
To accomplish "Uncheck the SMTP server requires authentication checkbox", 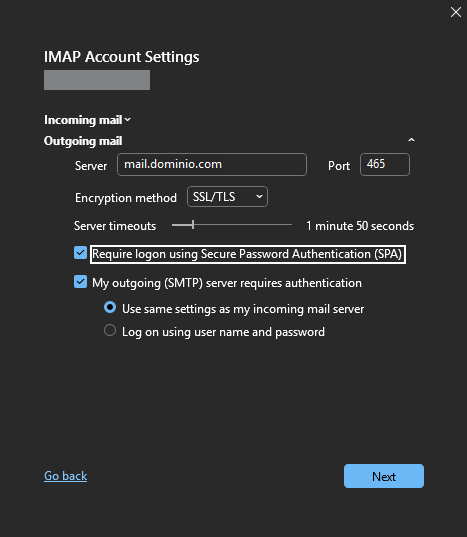I will pos(80,282).
